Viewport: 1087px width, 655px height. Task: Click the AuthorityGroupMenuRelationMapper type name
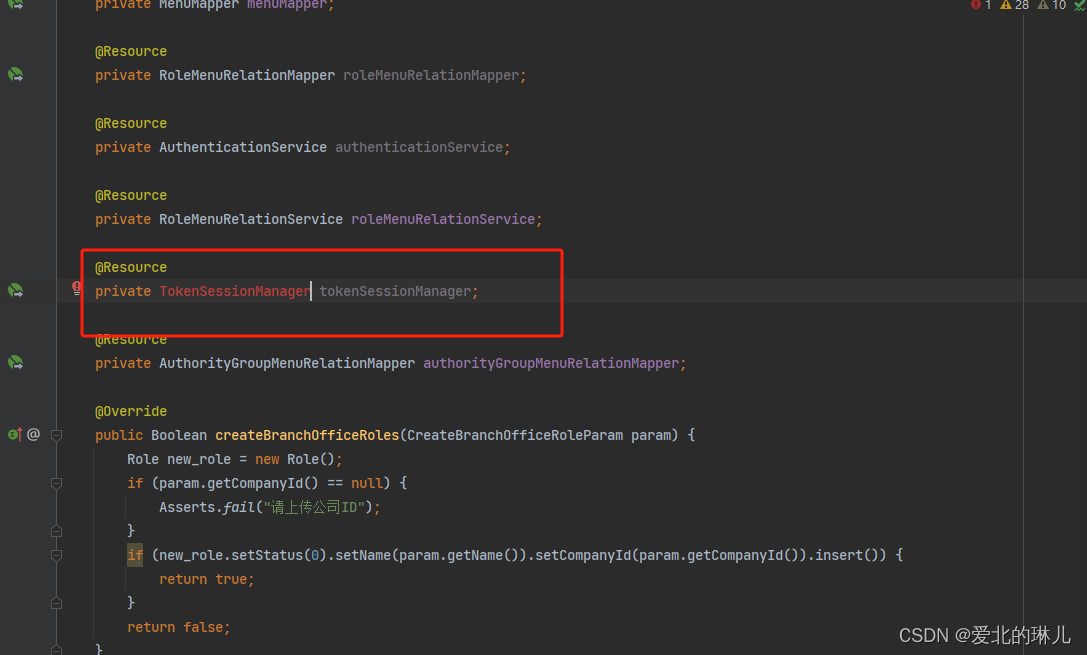pos(287,363)
